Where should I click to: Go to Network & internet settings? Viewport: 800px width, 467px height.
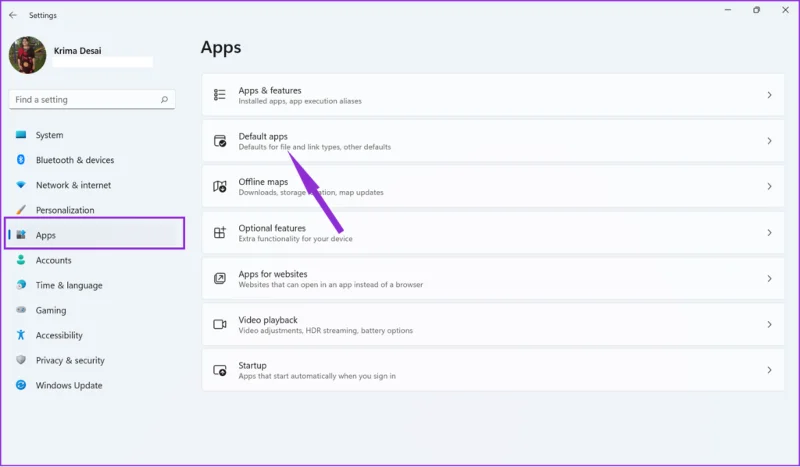pos(73,185)
